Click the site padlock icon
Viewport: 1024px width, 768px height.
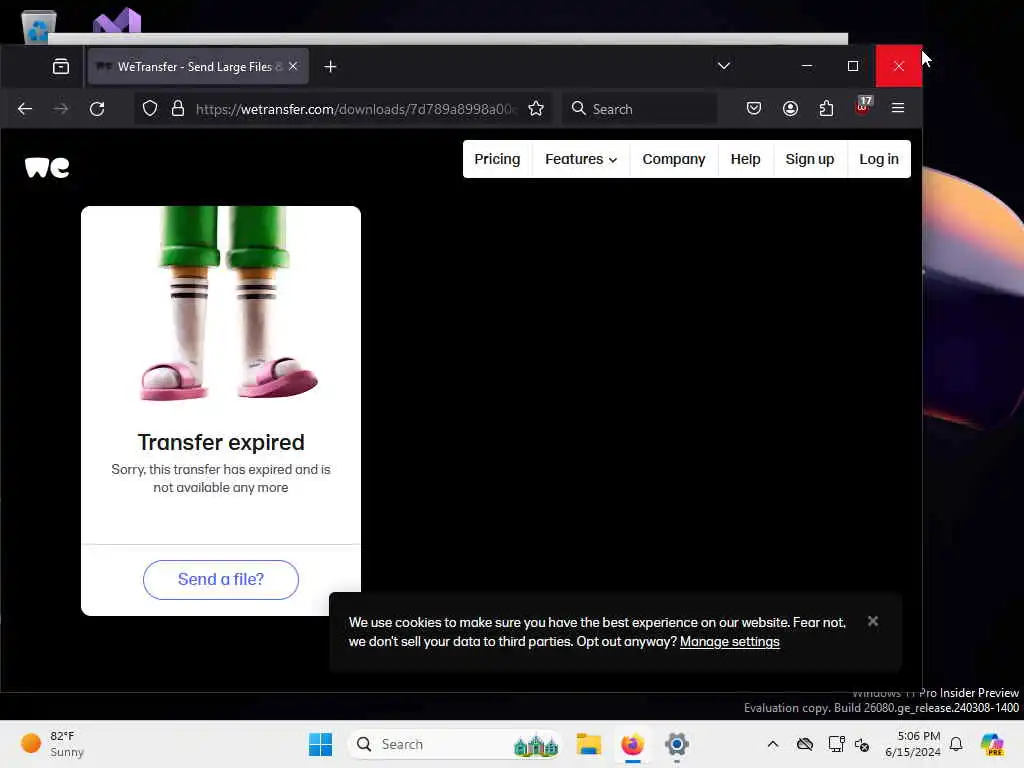pyautogui.click(x=178, y=108)
